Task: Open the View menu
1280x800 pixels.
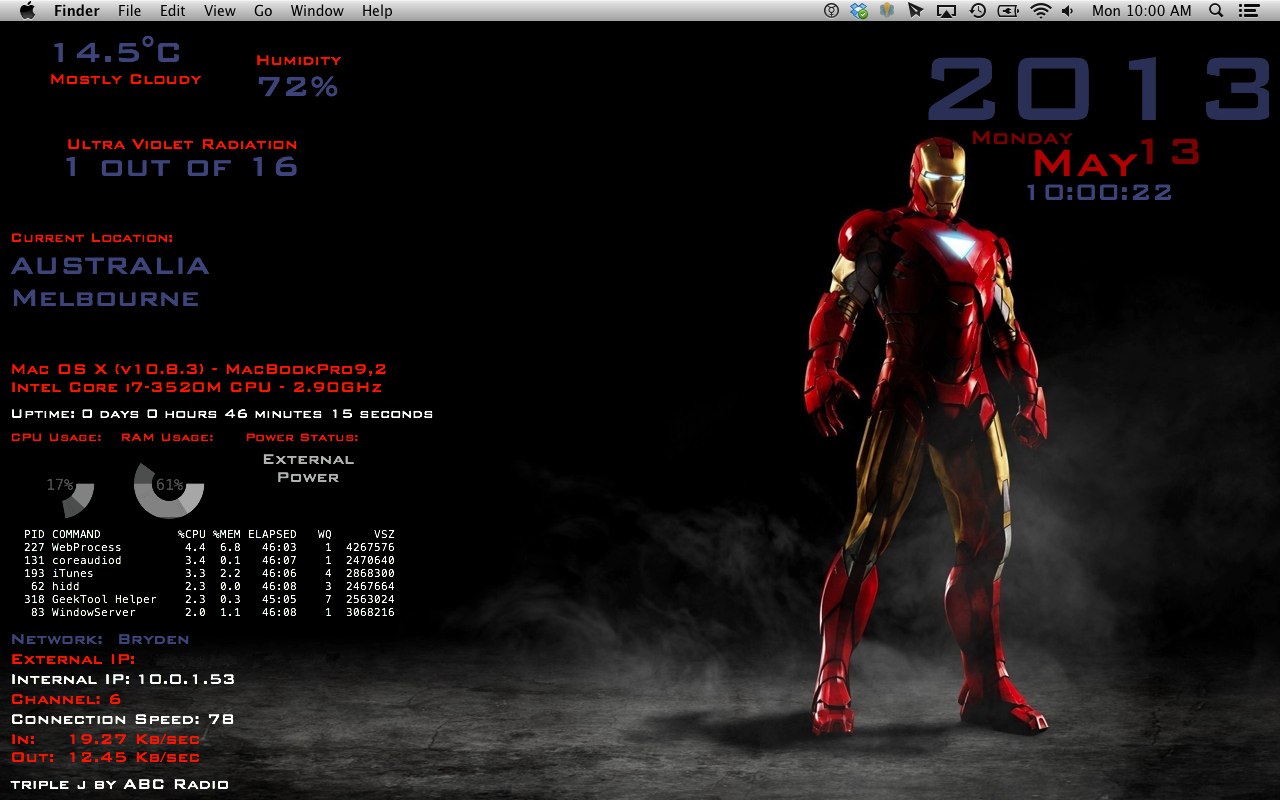Action: [x=219, y=11]
